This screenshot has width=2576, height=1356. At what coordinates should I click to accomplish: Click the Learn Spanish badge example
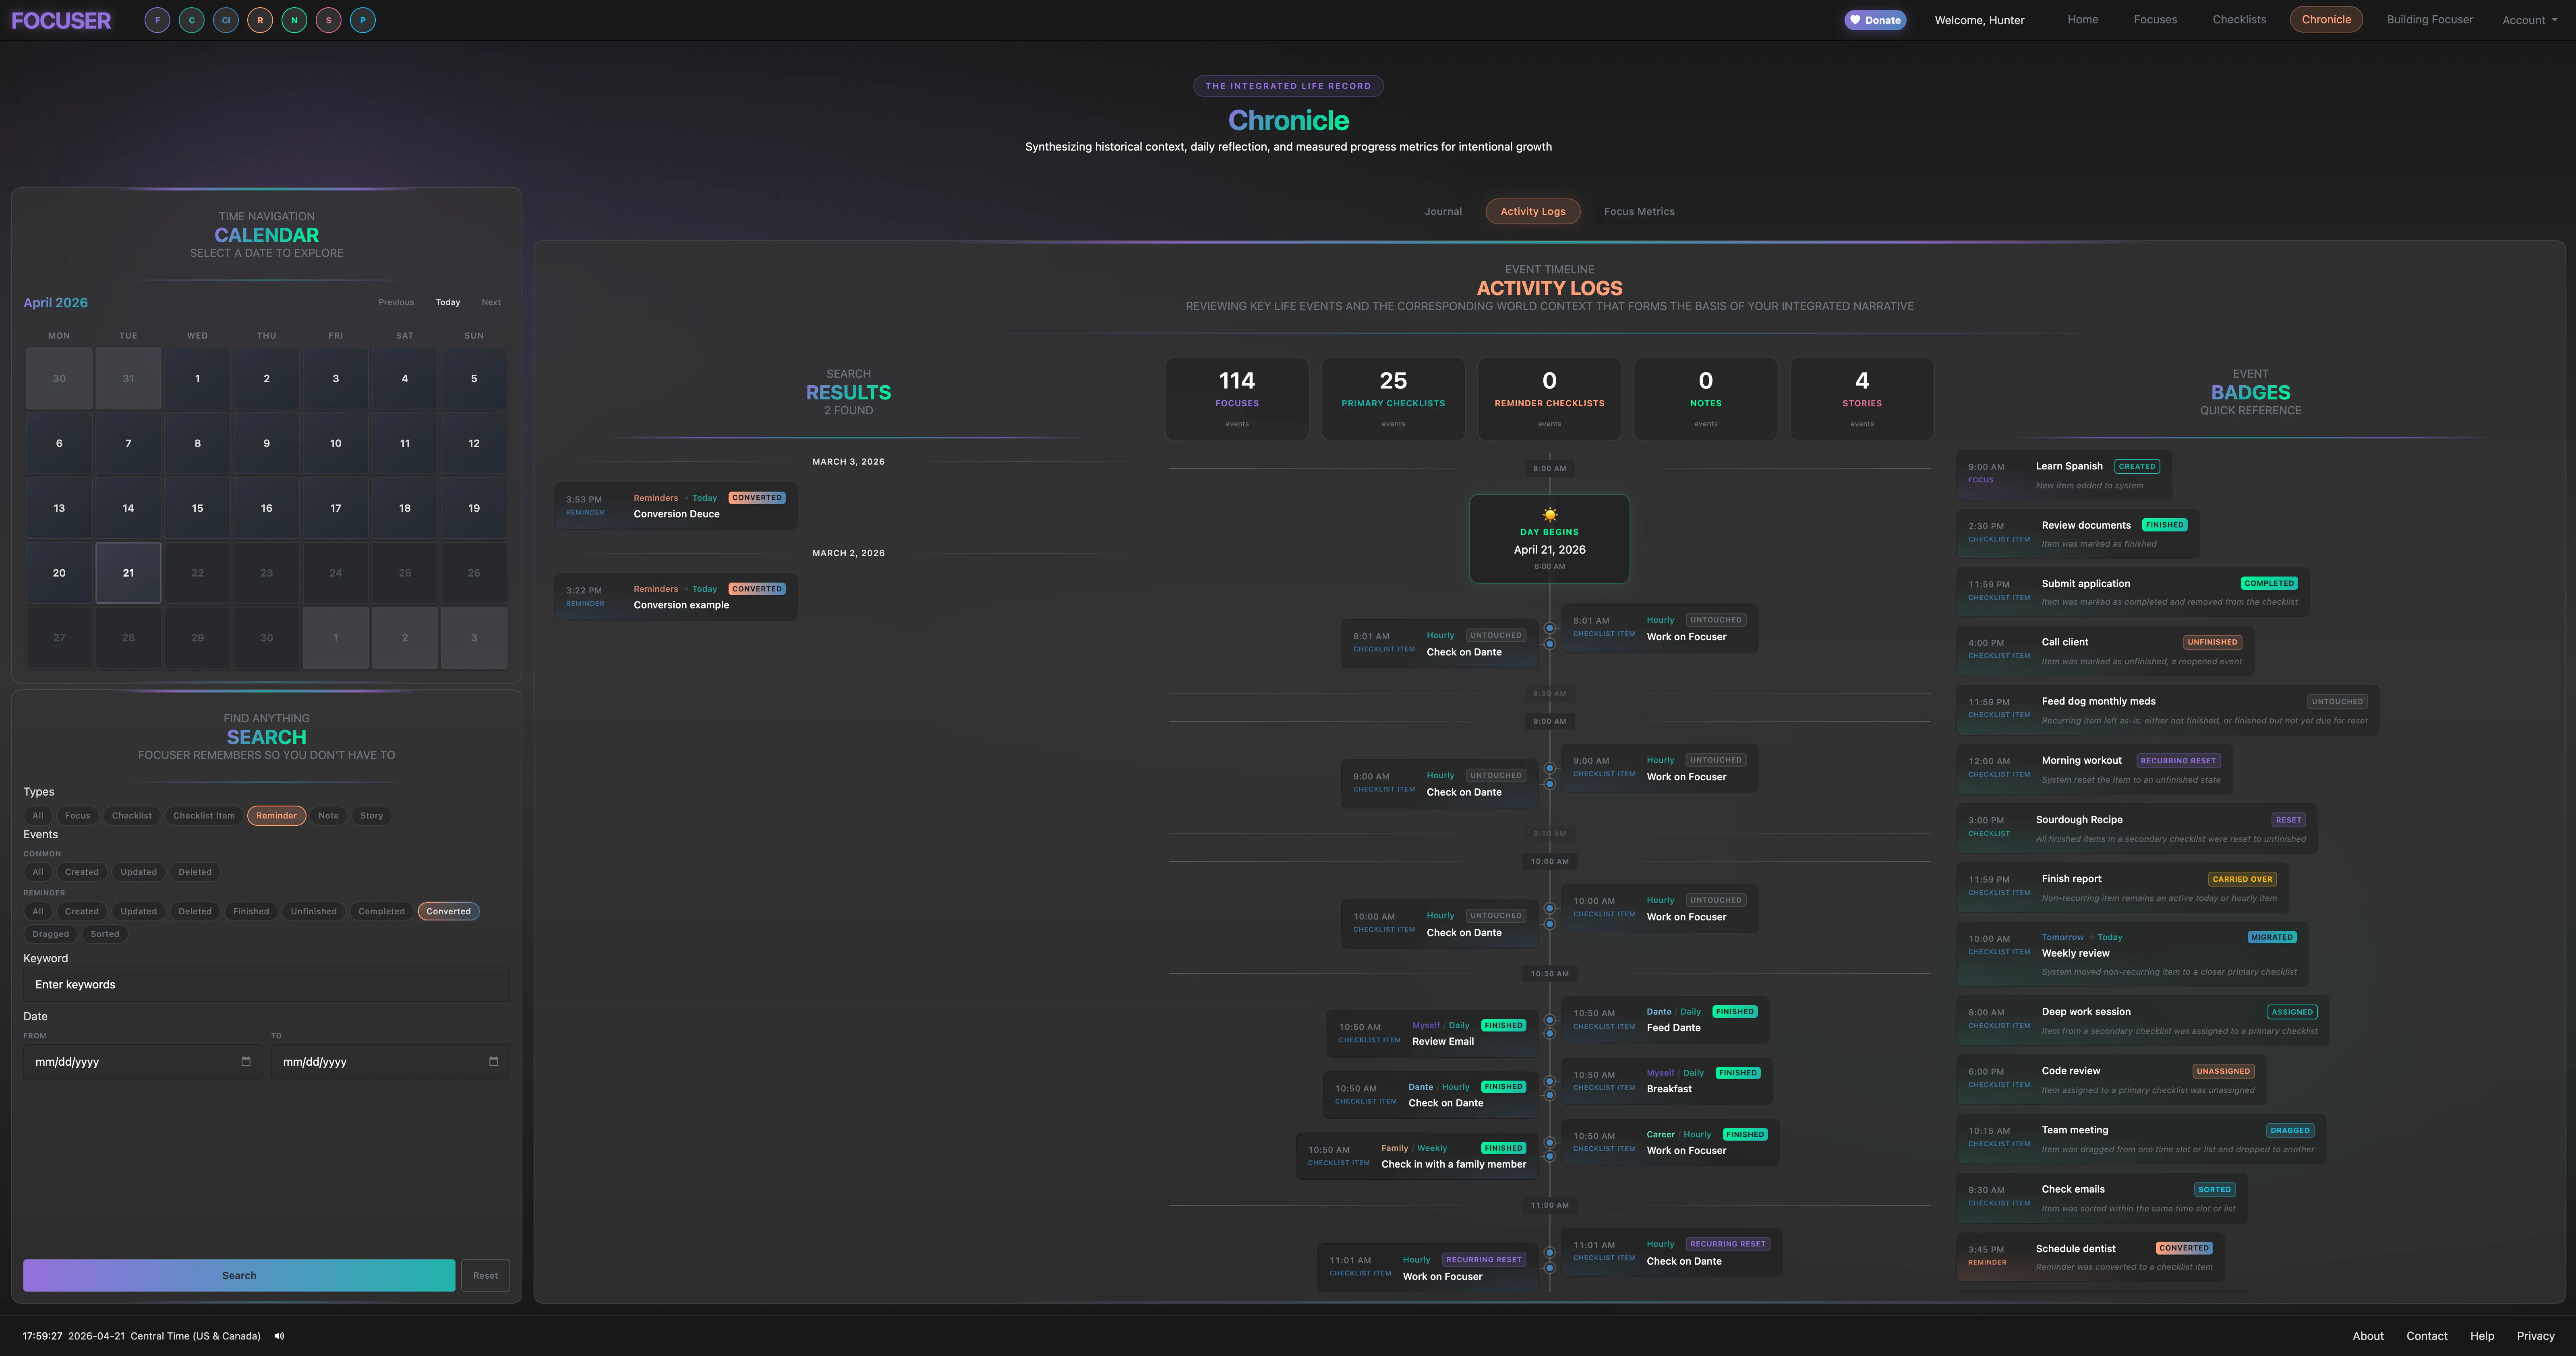coord(2064,476)
